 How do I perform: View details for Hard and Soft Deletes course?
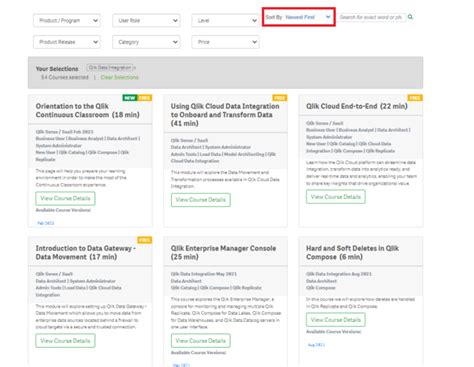[x=336, y=320]
